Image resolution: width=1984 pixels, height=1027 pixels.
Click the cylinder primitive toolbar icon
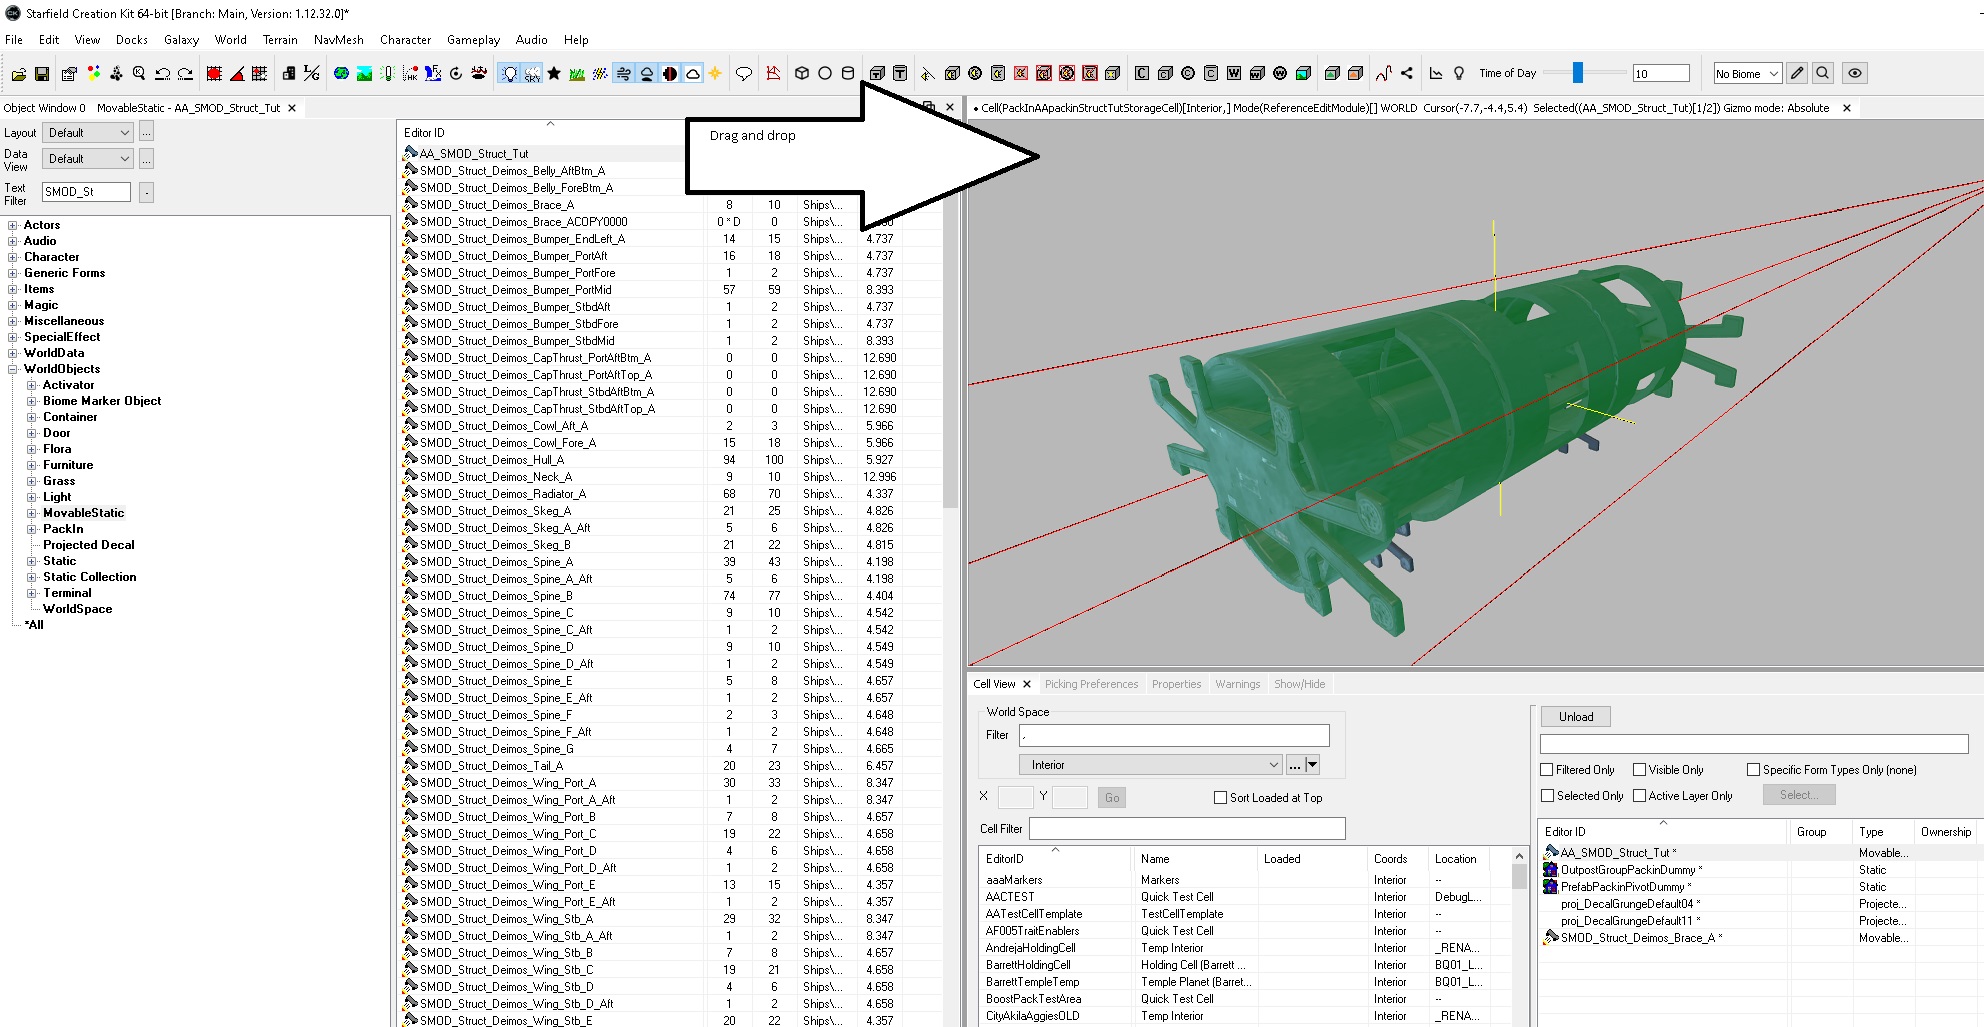[x=848, y=73]
